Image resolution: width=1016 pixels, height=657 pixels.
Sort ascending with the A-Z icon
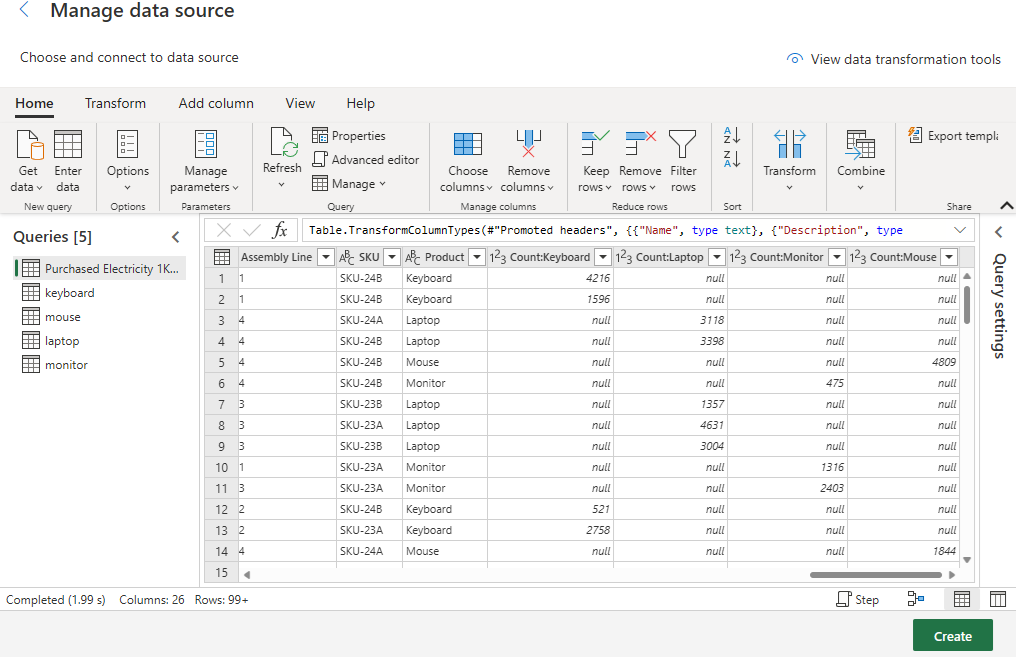pyautogui.click(x=731, y=136)
